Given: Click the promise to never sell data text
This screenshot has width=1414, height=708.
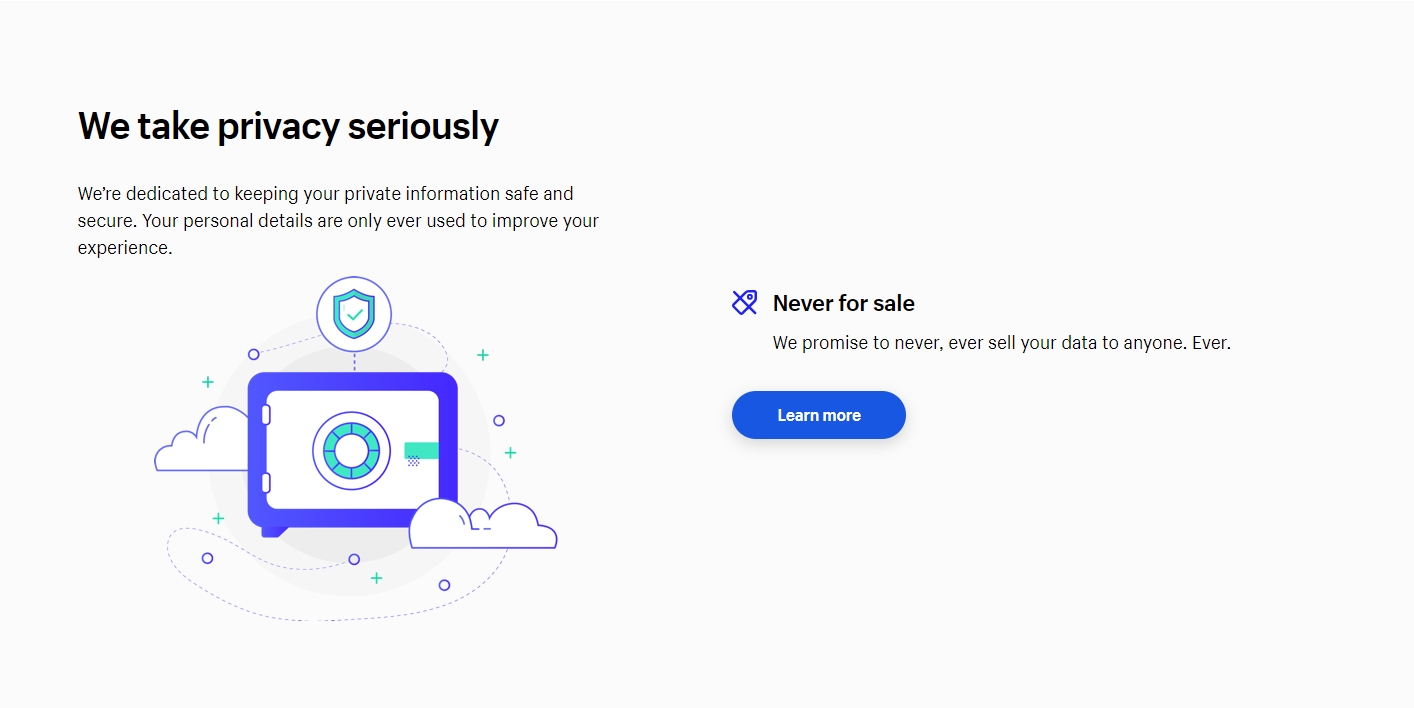Looking at the screenshot, I should pos(1001,343).
